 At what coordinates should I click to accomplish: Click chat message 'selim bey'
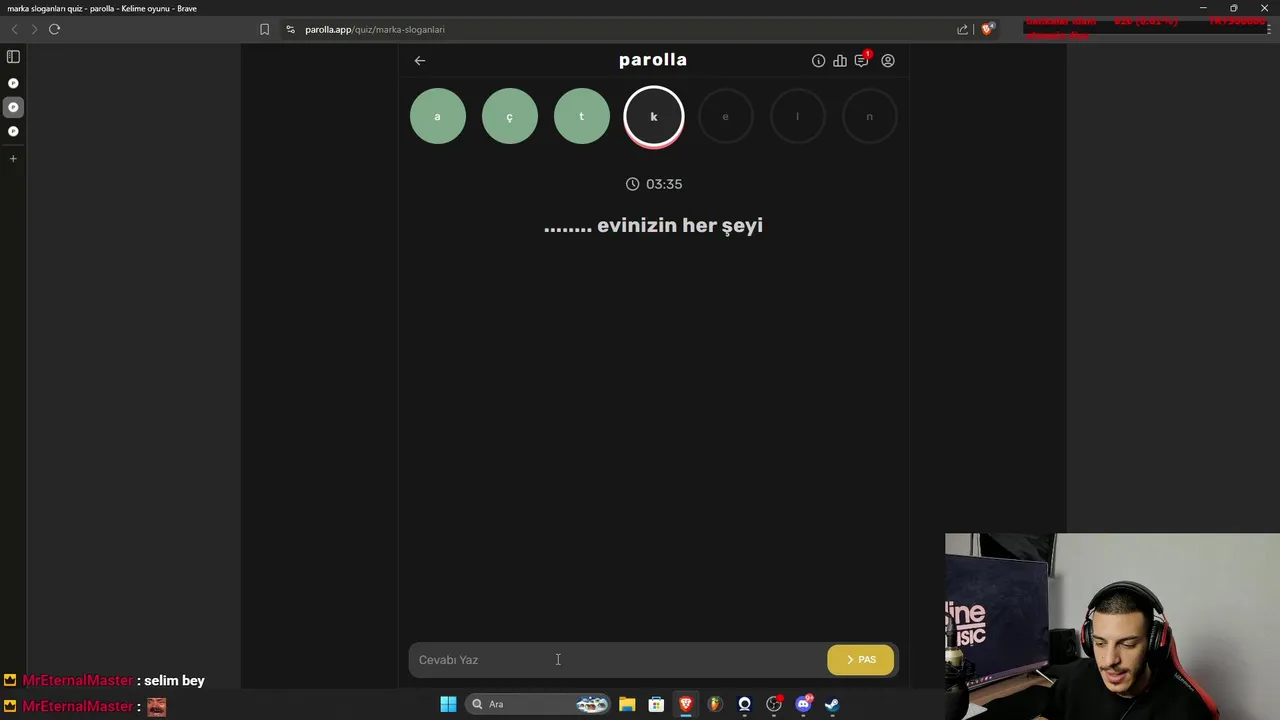click(x=174, y=681)
